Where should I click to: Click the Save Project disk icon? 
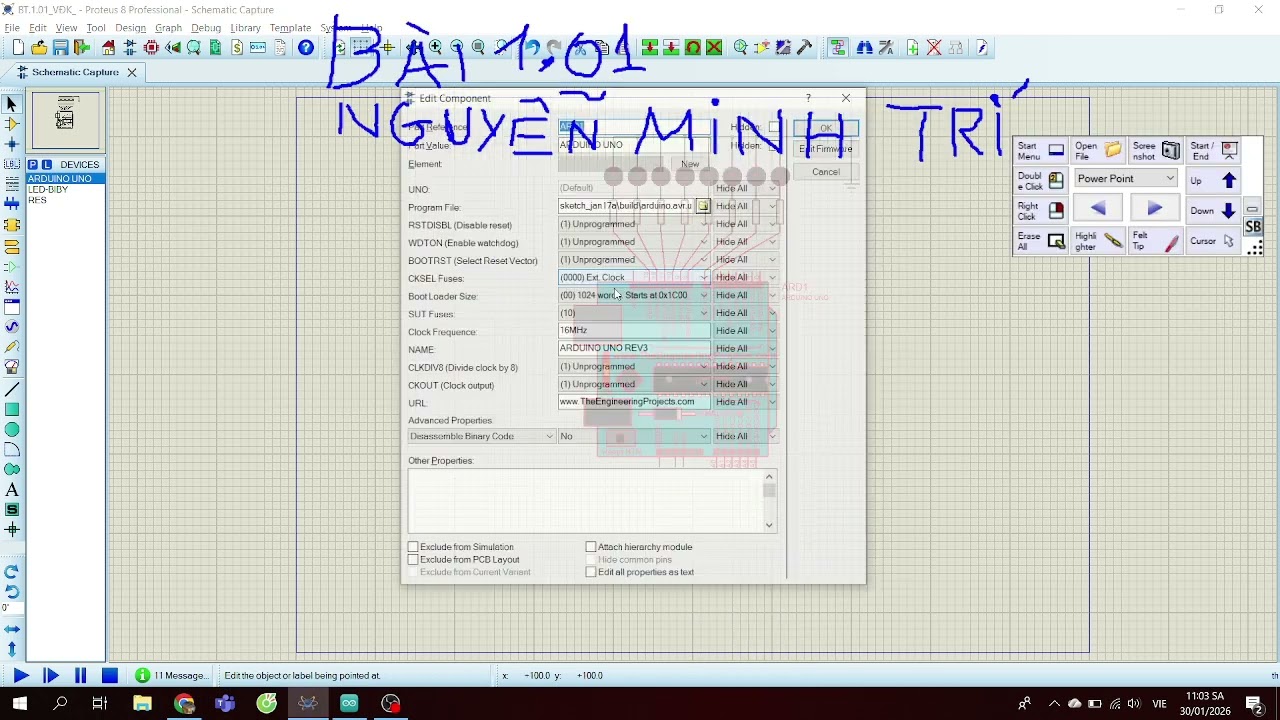click(x=60, y=48)
